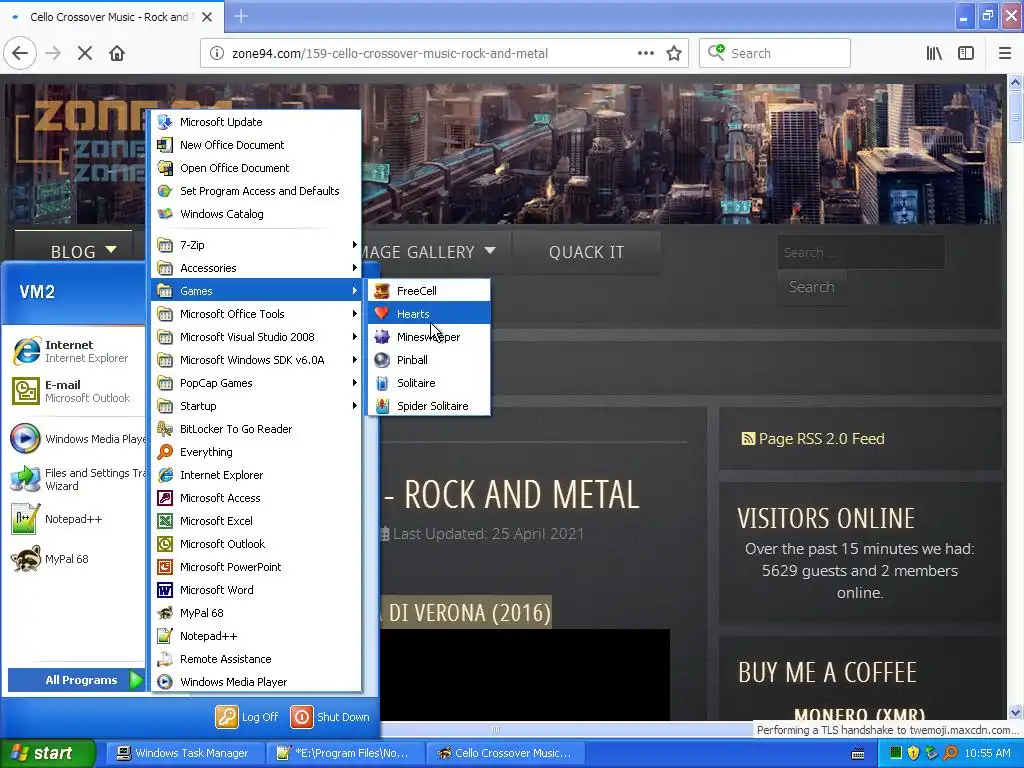1024x768 pixels.
Task: Open pinned Notepad++ in Start menu left pane
Action: coord(76,519)
